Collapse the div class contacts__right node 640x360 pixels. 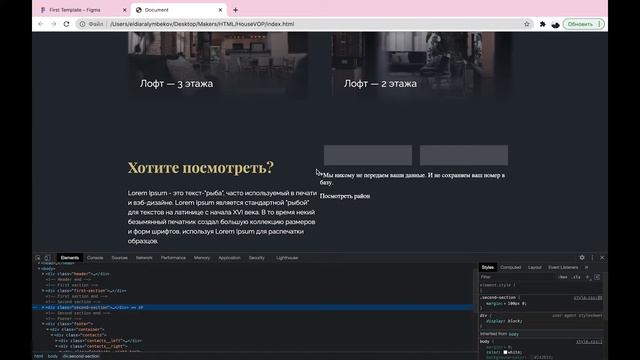56,346
